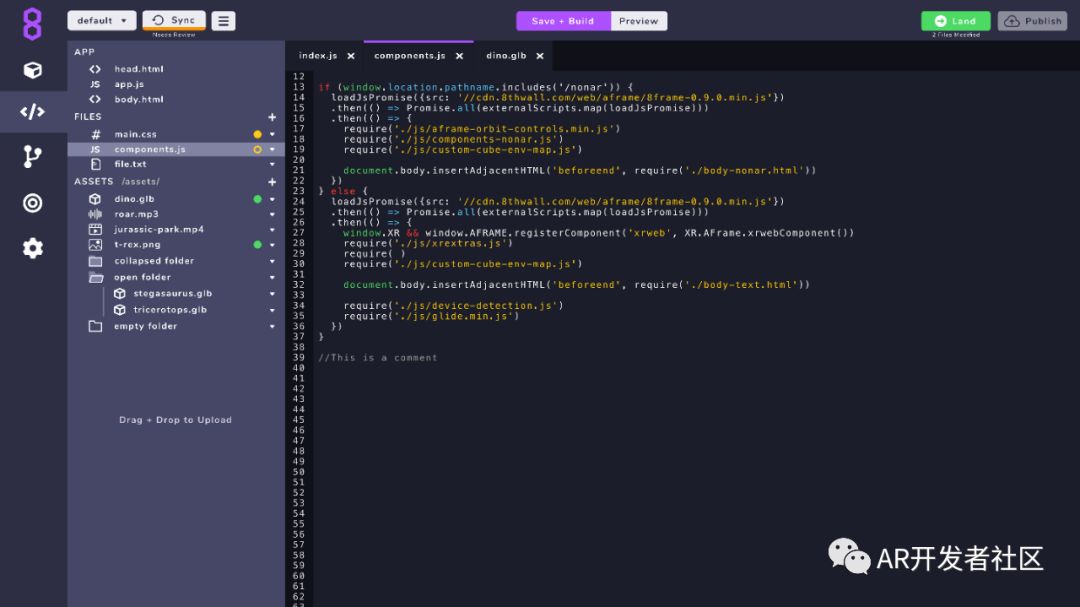Open the 3D cube sidebar panel
Screen dimensions: 1080x607
pyautogui.click(x=32, y=70)
